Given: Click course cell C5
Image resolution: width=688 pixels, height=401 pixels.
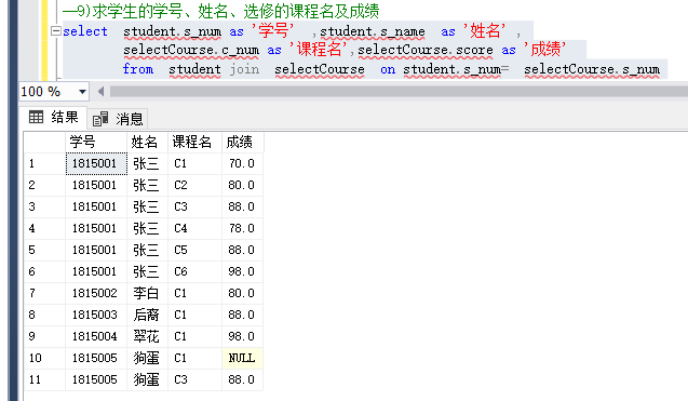Looking at the screenshot, I should tap(195, 250).
